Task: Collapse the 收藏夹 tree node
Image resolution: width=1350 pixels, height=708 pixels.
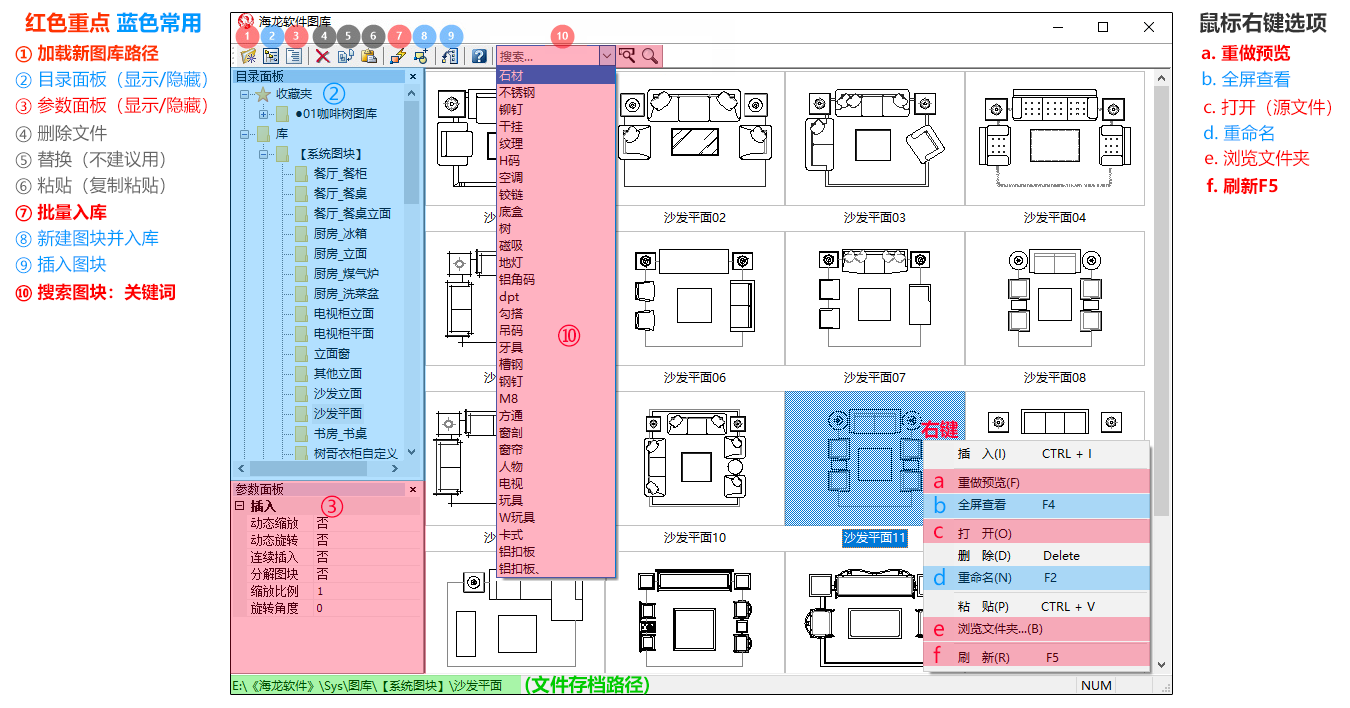Action: (244, 94)
